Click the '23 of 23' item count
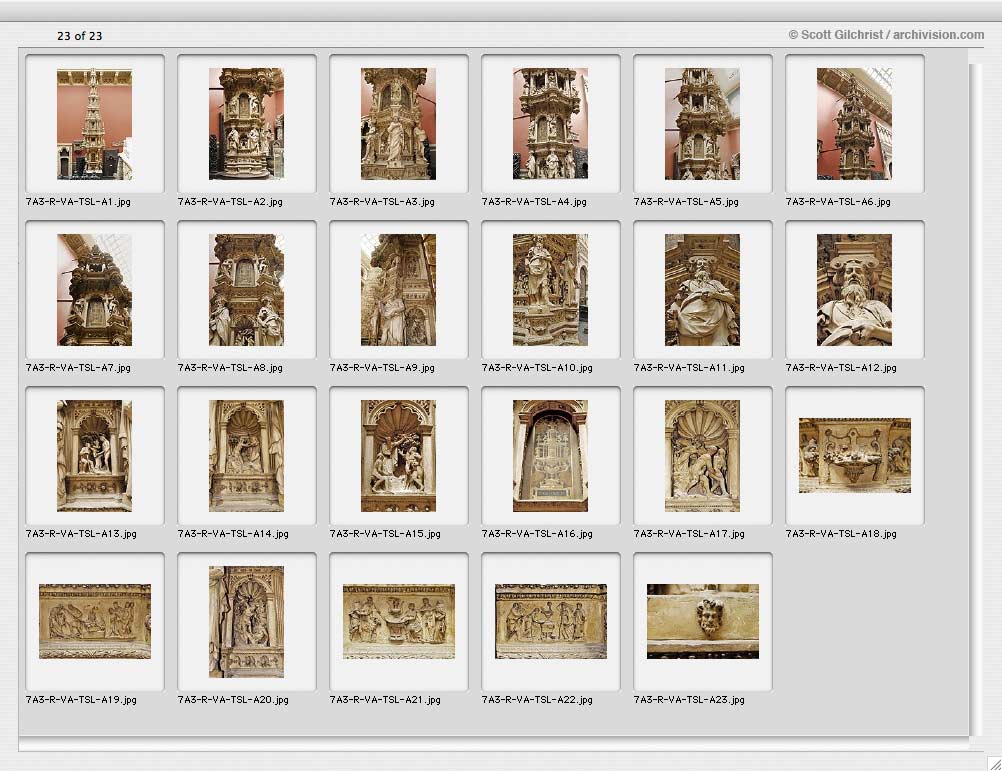Screen dimensions: 1002x771 (x=80, y=36)
